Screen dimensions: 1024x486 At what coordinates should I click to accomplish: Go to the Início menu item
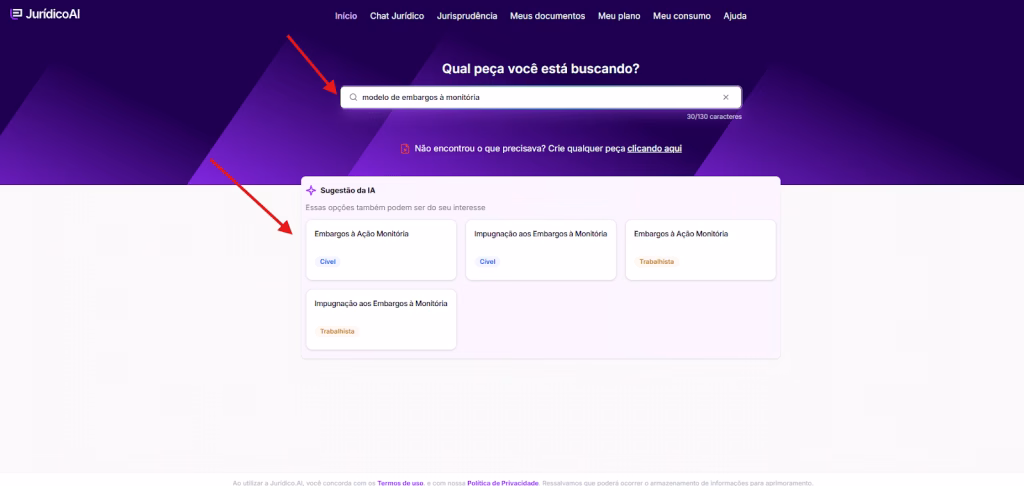point(346,16)
